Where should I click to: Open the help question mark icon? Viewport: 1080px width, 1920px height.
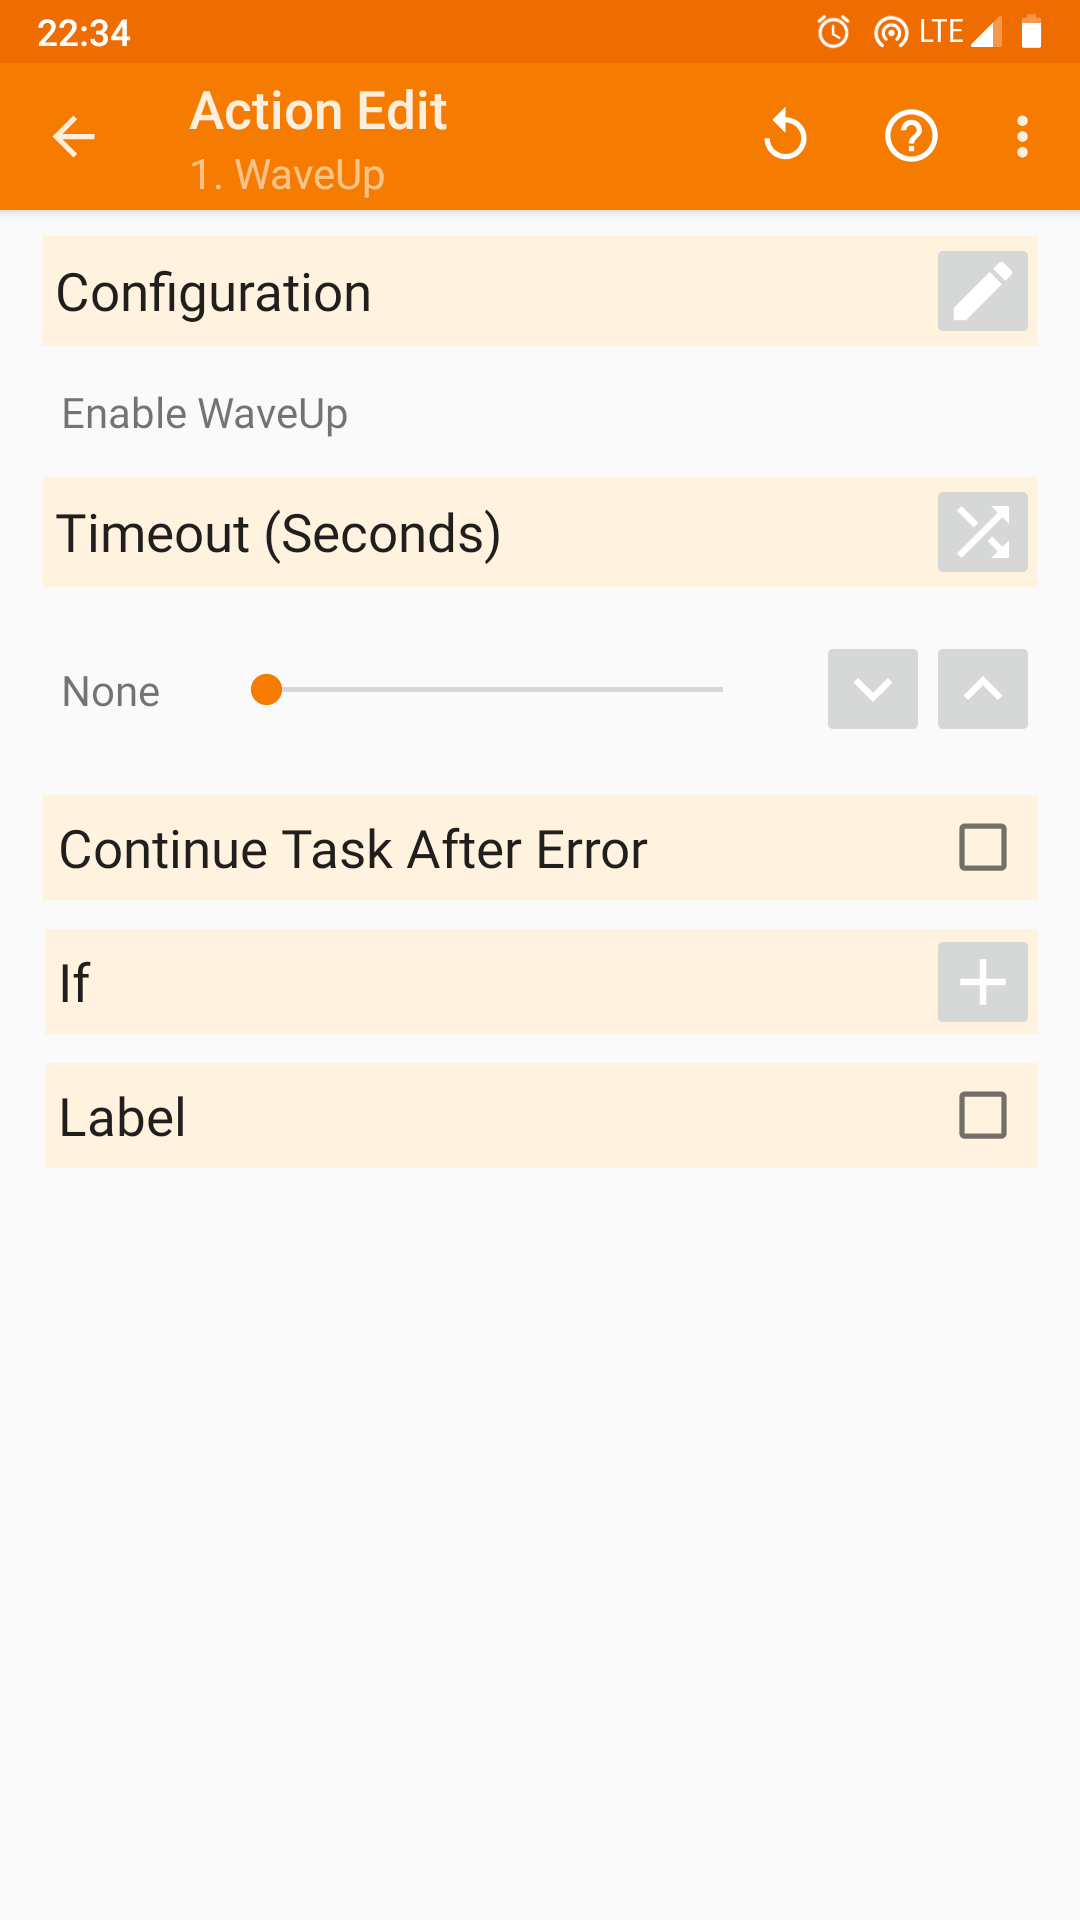click(911, 136)
